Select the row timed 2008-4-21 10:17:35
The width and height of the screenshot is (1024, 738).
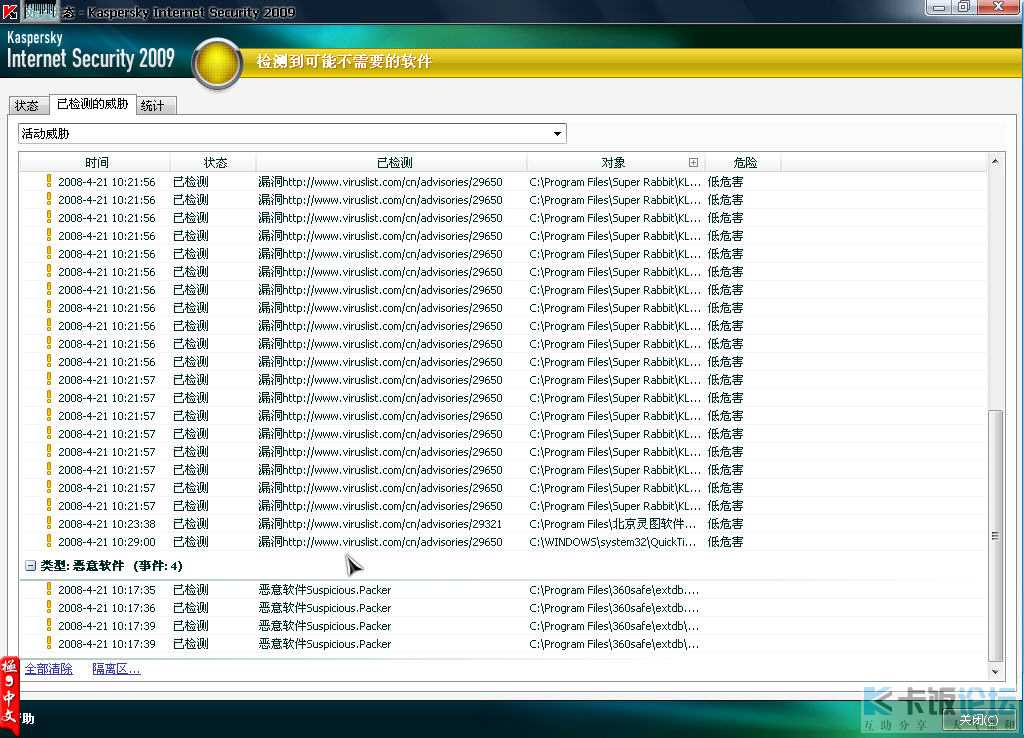coord(502,590)
